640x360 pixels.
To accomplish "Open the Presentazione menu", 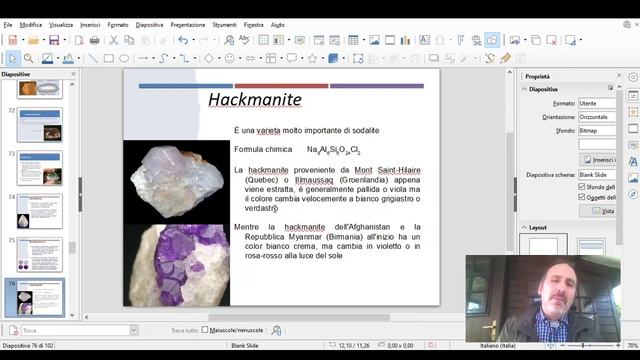I will (188, 25).
